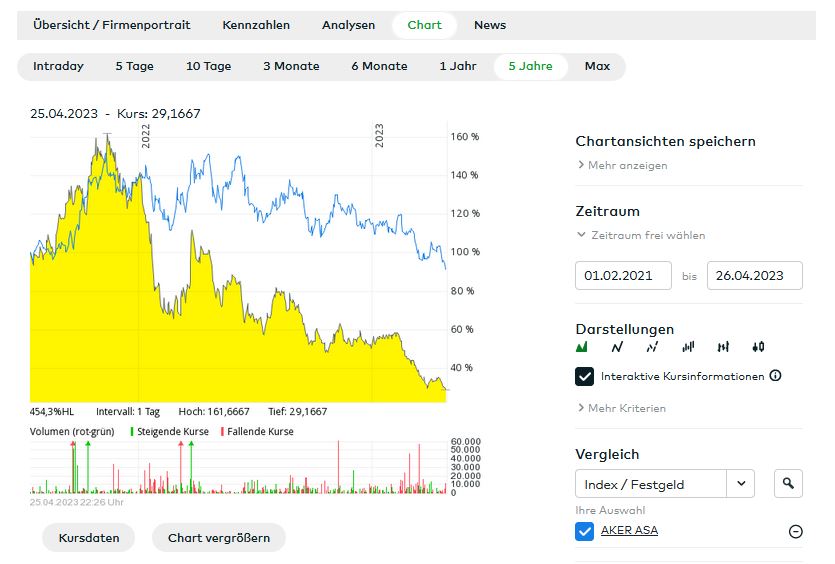835x564 pixels.
Task: Select the filled area (mountain) chart style
Action: pos(583,347)
